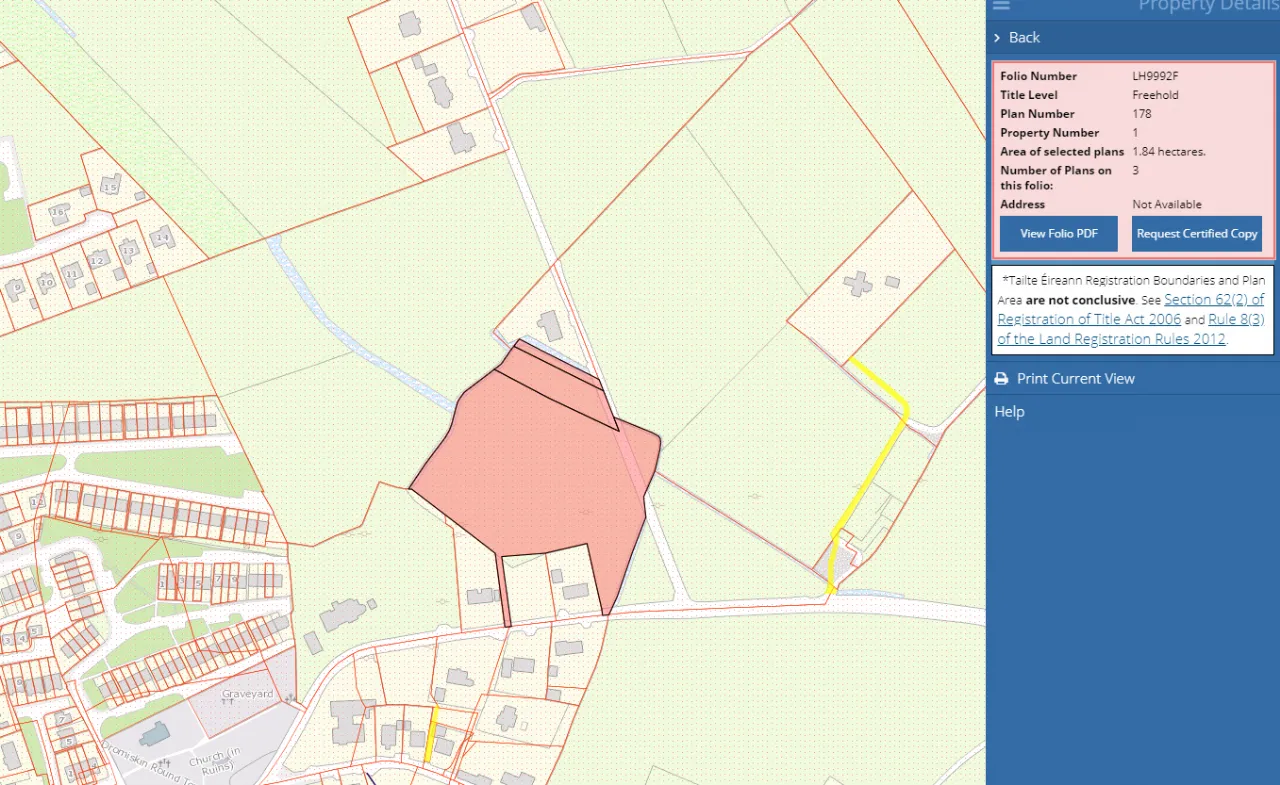The image size is (1280, 785).
Task: Click the Property Details panel title
Action: click(x=1207, y=6)
